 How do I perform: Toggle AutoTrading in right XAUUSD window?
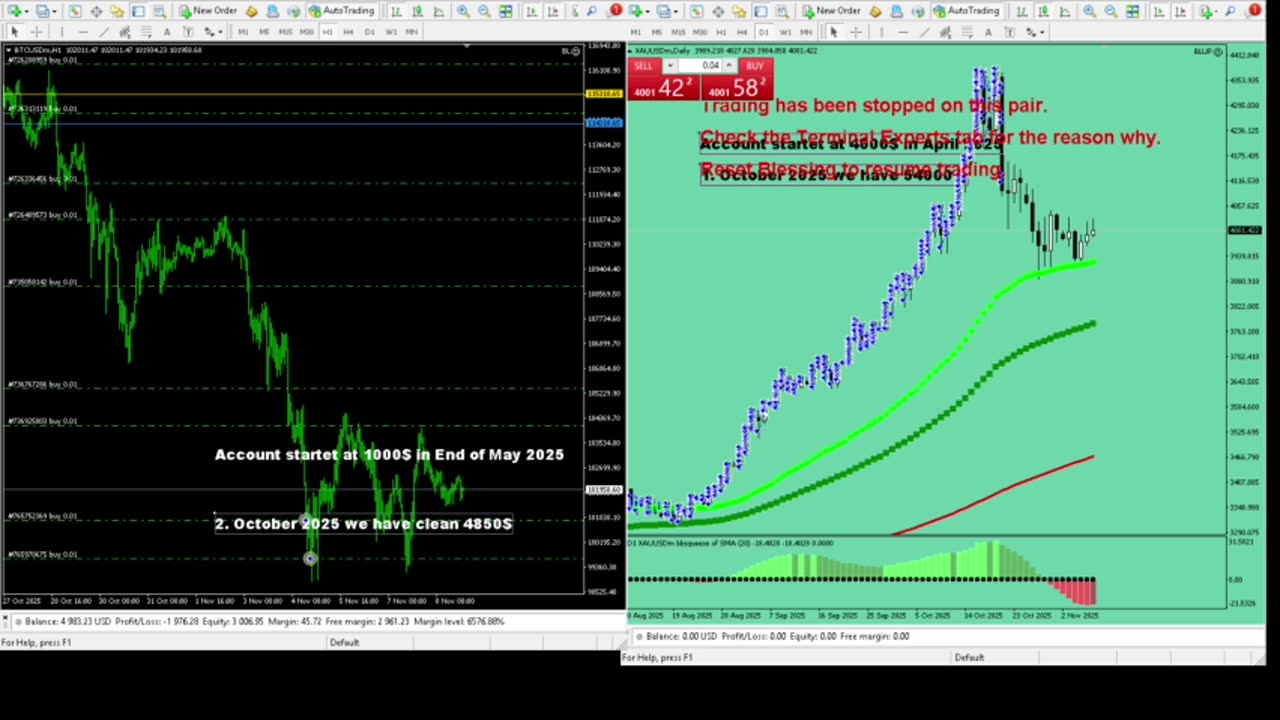tap(965, 11)
